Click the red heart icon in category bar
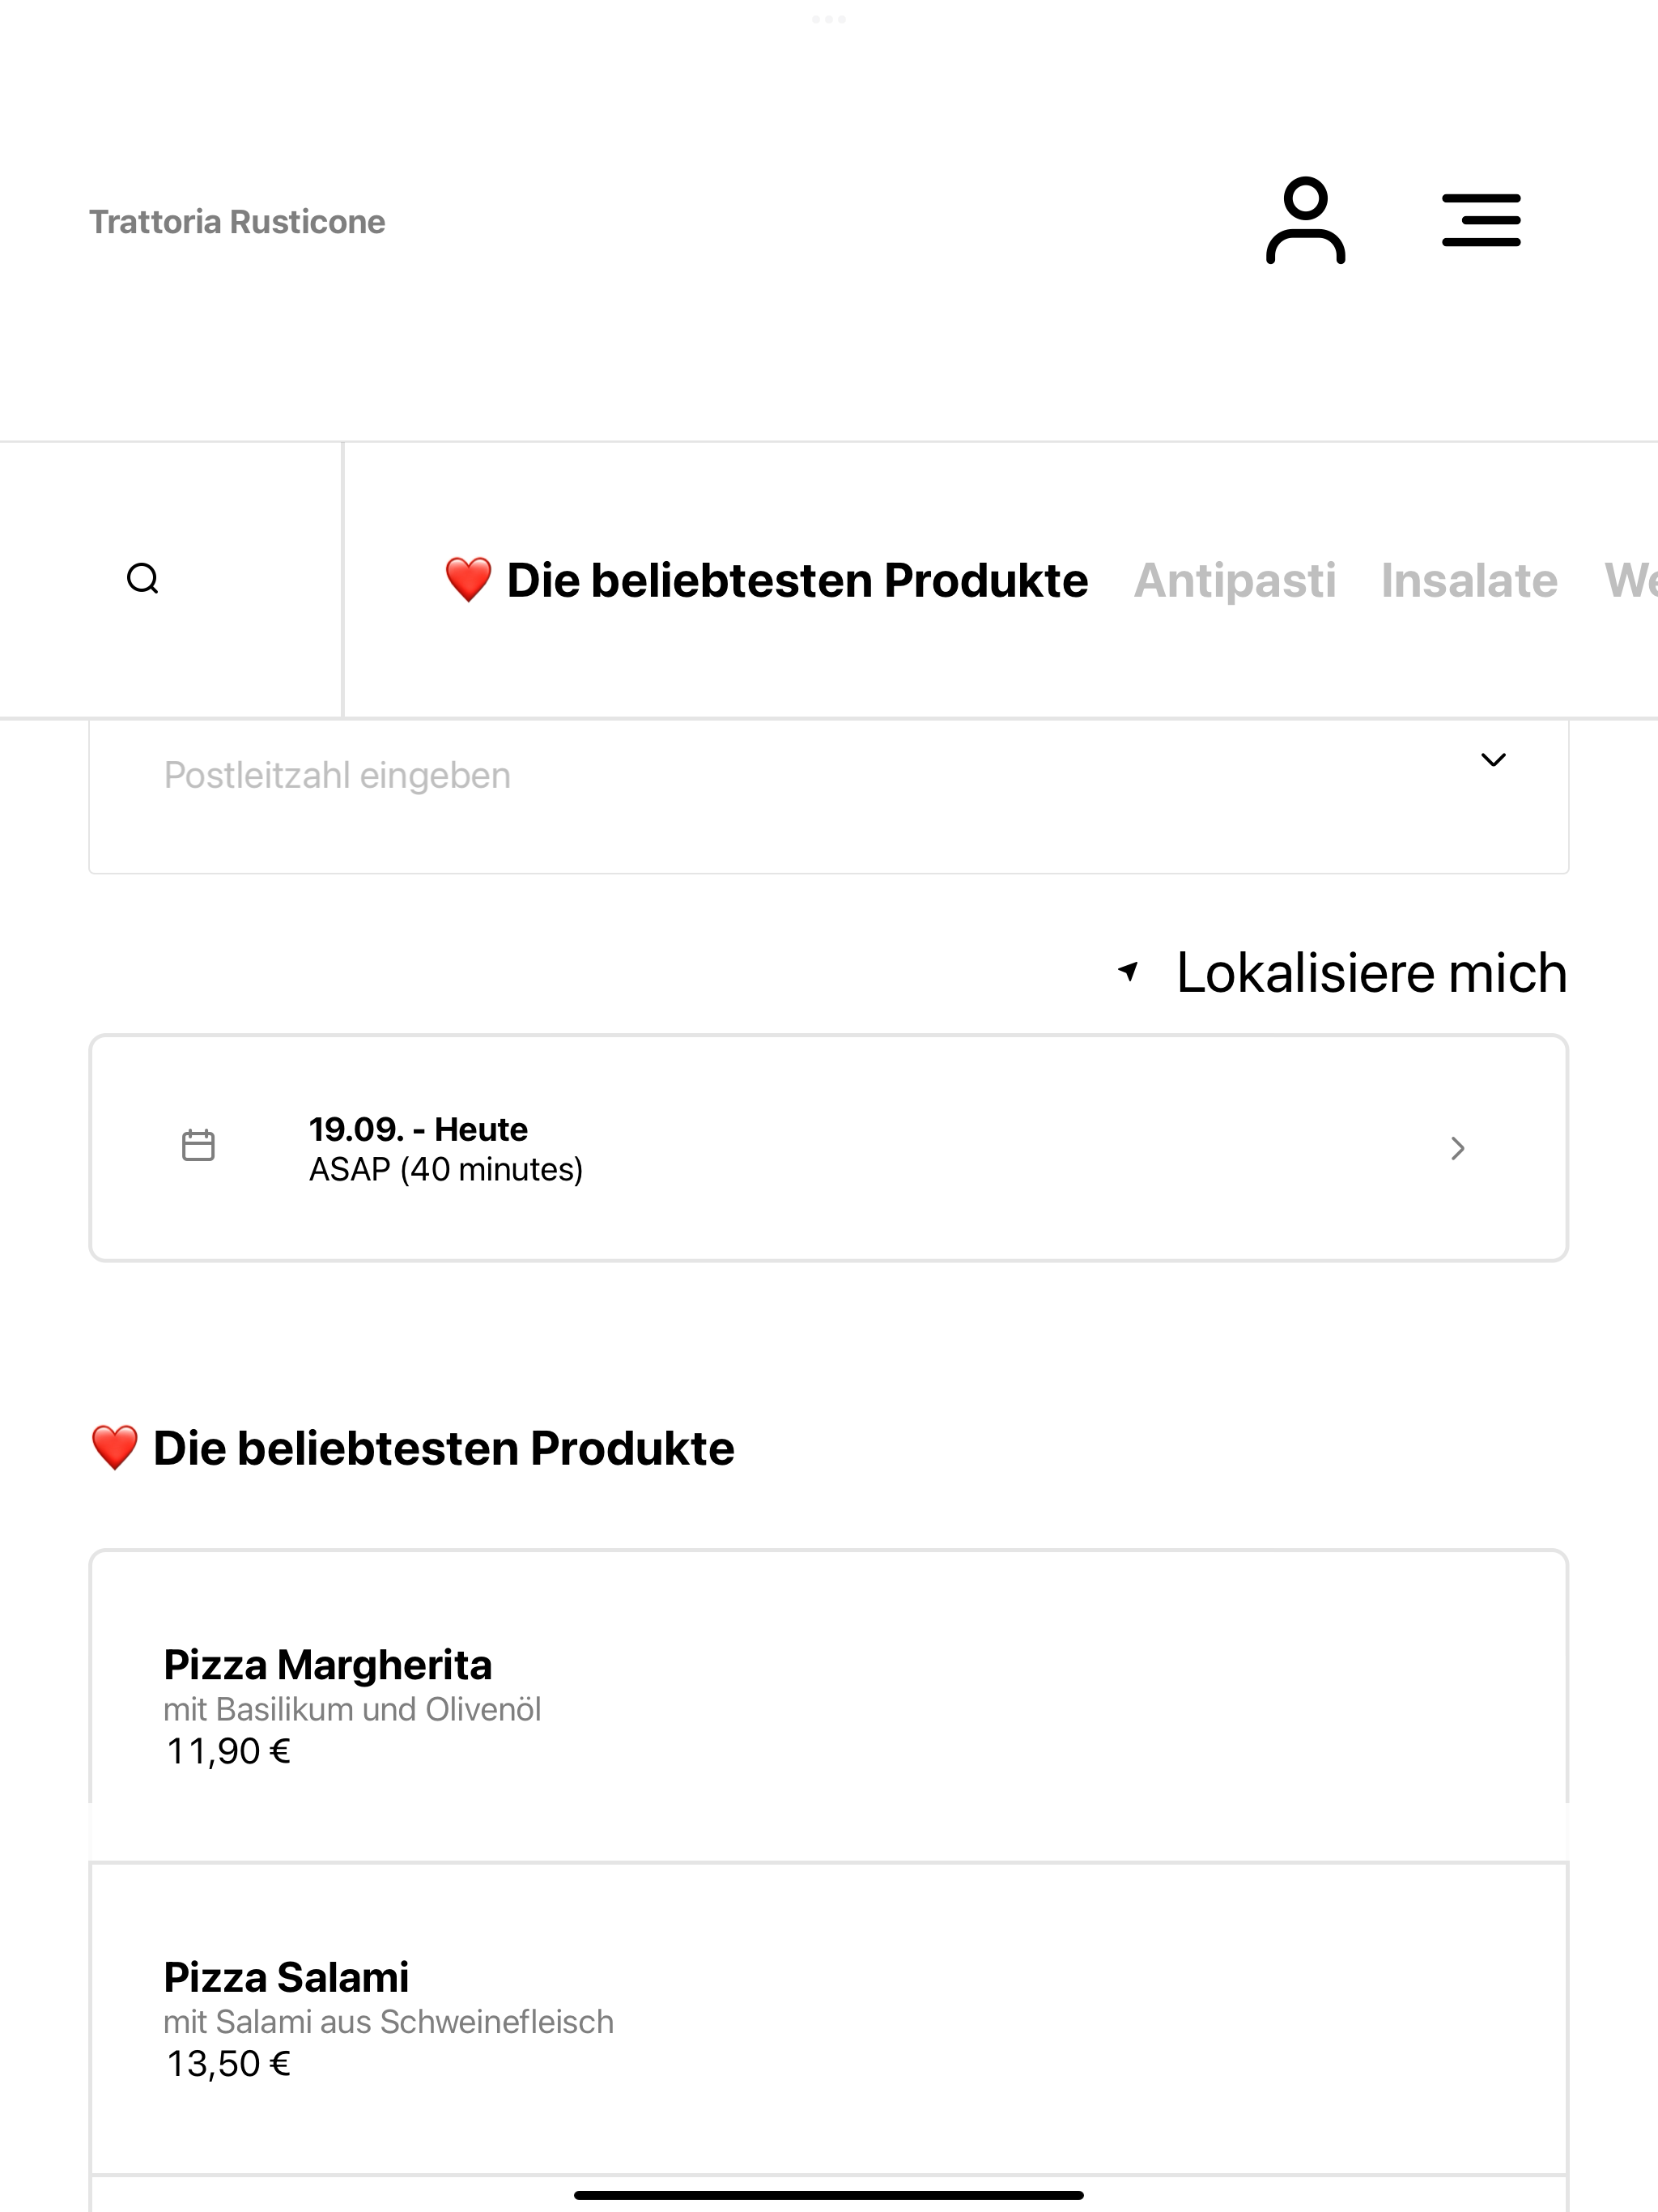The width and height of the screenshot is (1658, 2212). point(468,580)
